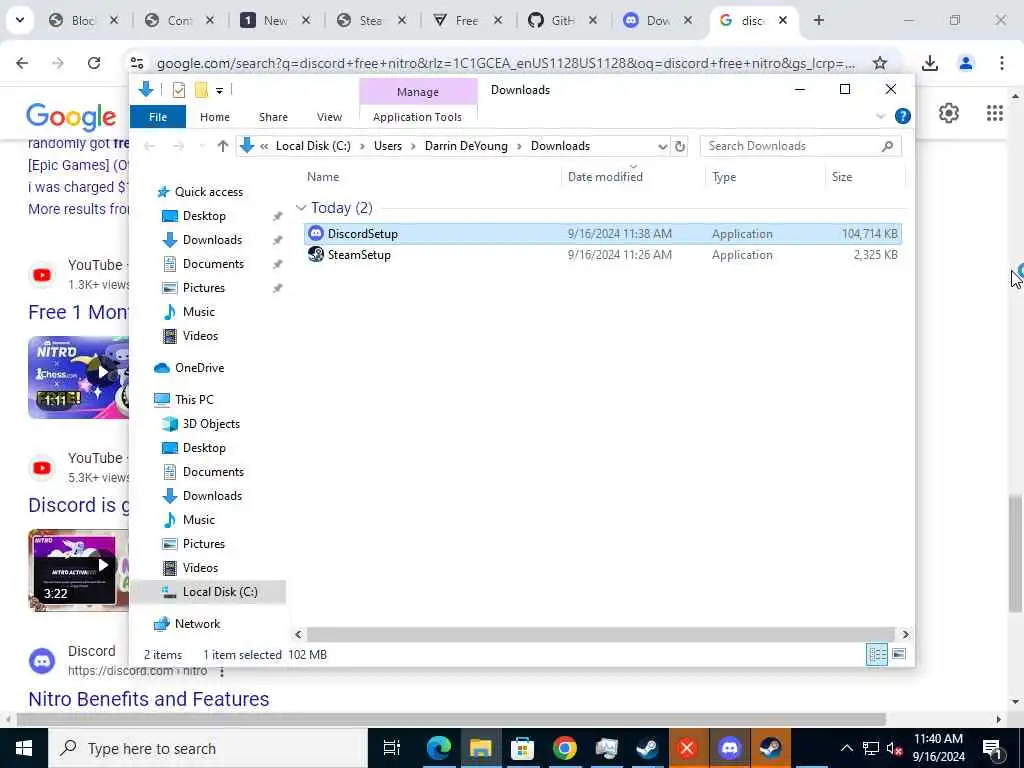Sort files by Type column
This screenshot has height=768, width=1024.
(x=724, y=177)
